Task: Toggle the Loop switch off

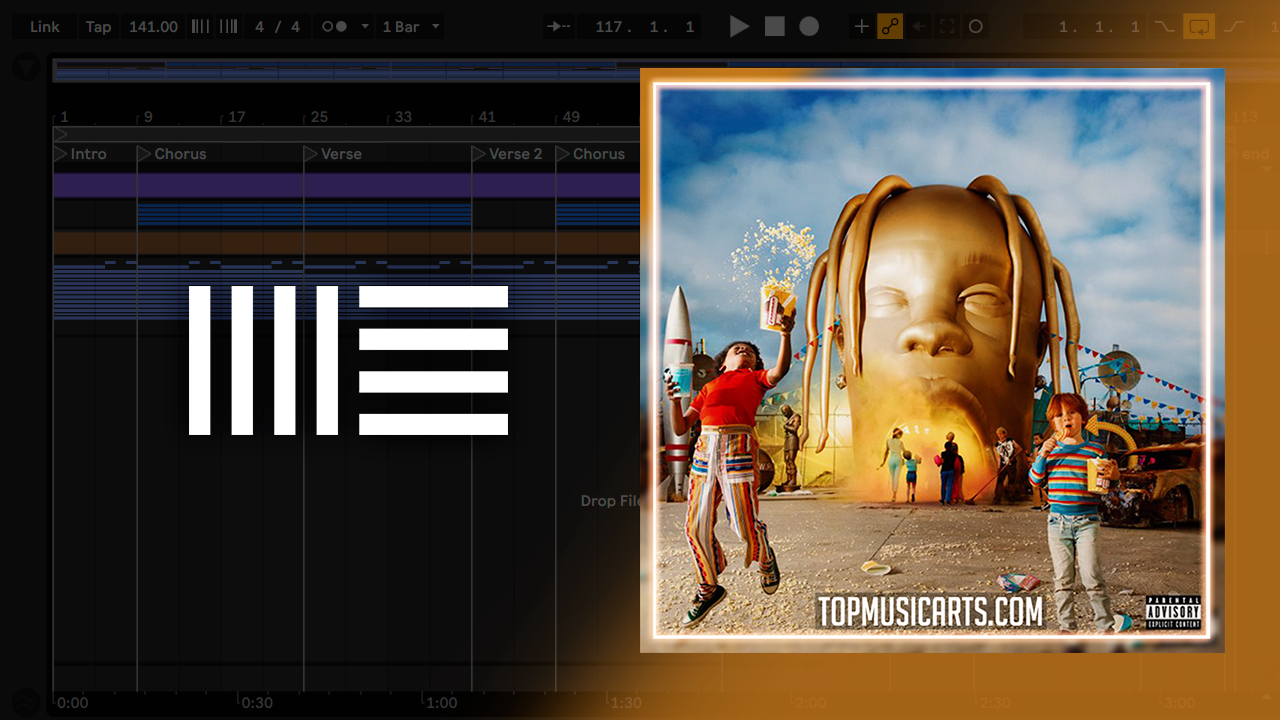Action: pos(1198,27)
